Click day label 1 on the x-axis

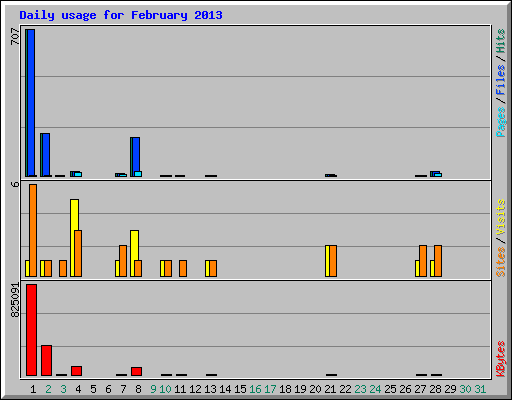pos(33,389)
